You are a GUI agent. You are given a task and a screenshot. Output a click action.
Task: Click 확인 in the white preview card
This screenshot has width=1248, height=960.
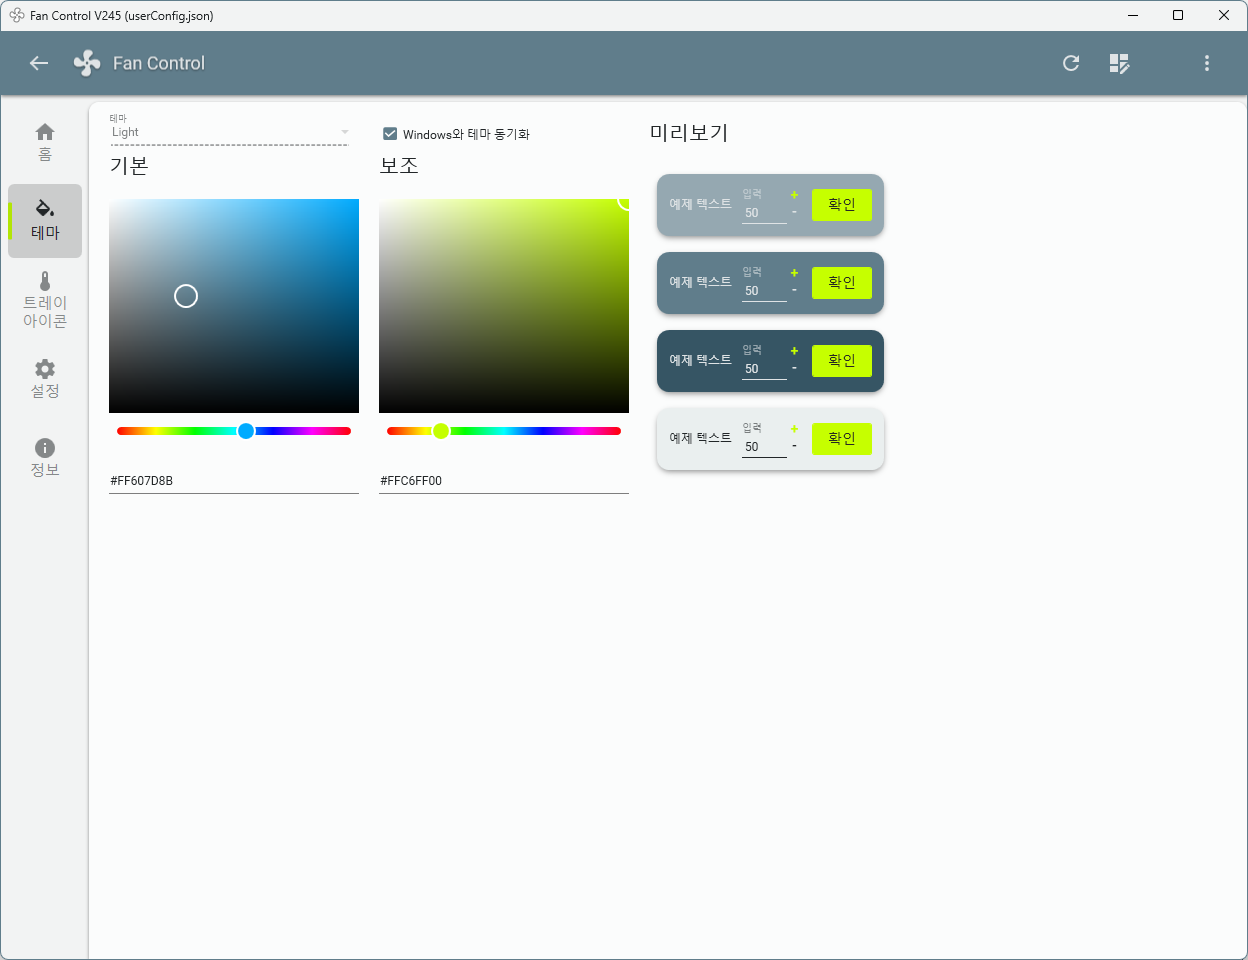coord(842,439)
